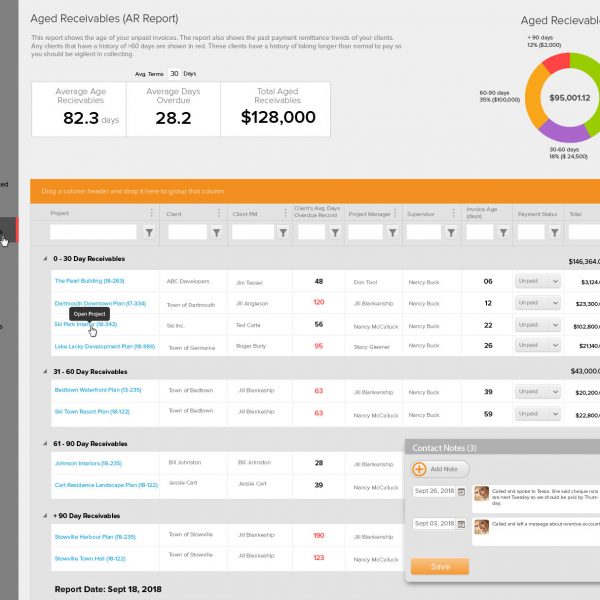Collapse the 61 - 90 Day Receivables group
Screen dimensions: 600x600
[45, 443]
